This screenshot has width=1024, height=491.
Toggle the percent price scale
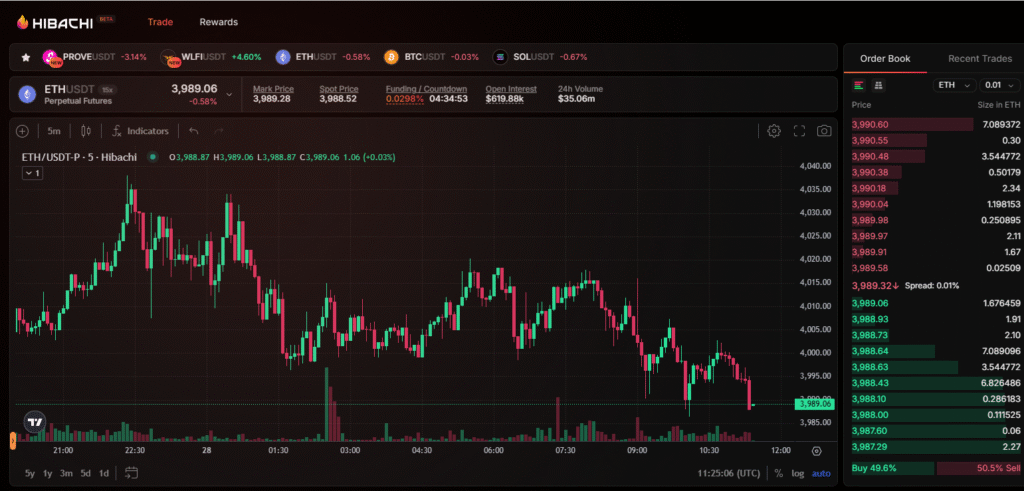point(778,473)
